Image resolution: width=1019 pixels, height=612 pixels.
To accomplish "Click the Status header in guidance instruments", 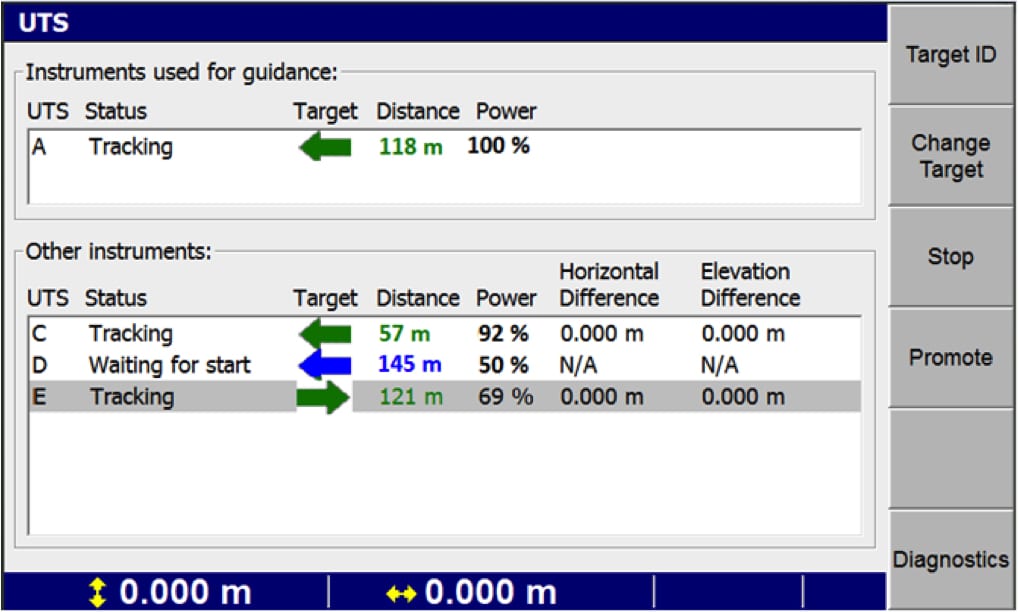I will [116, 111].
